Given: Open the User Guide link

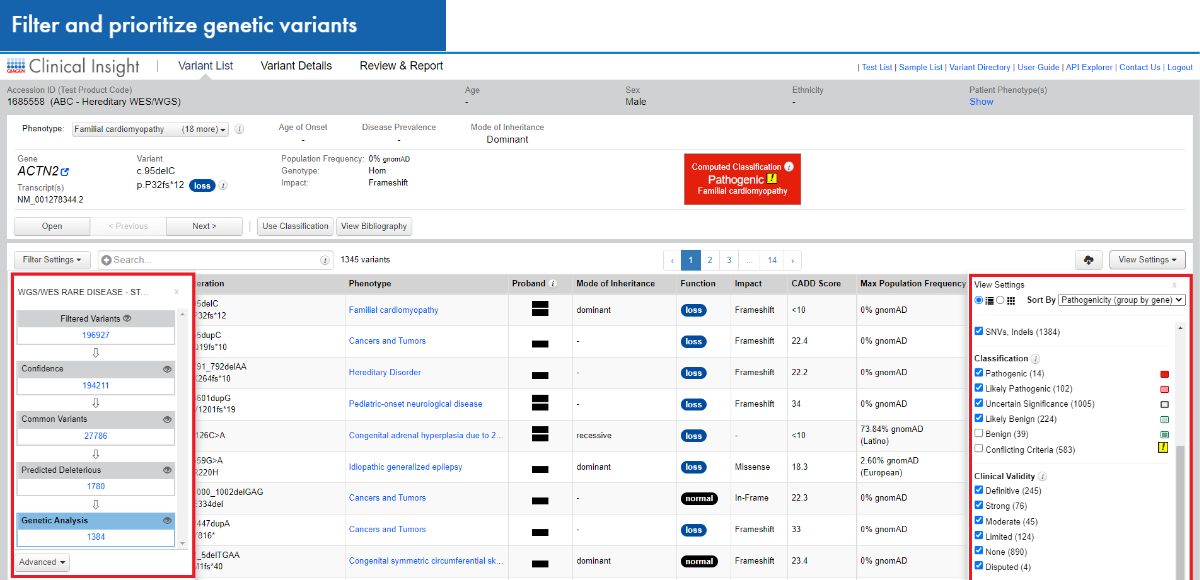Looking at the screenshot, I should 1038,67.
